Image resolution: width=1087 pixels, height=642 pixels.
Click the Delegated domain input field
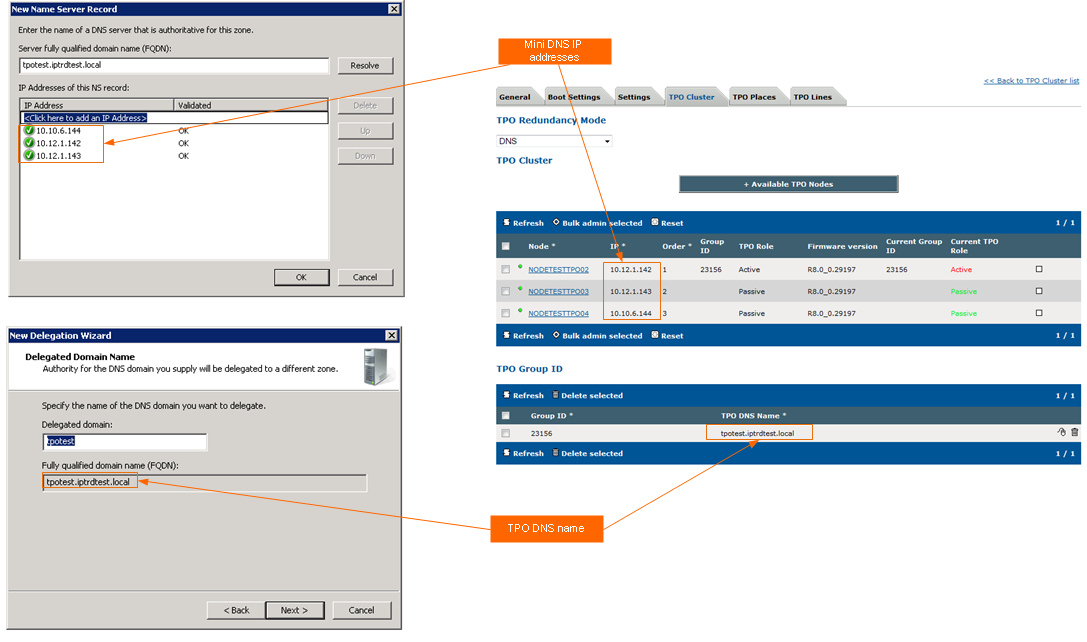(125, 442)
